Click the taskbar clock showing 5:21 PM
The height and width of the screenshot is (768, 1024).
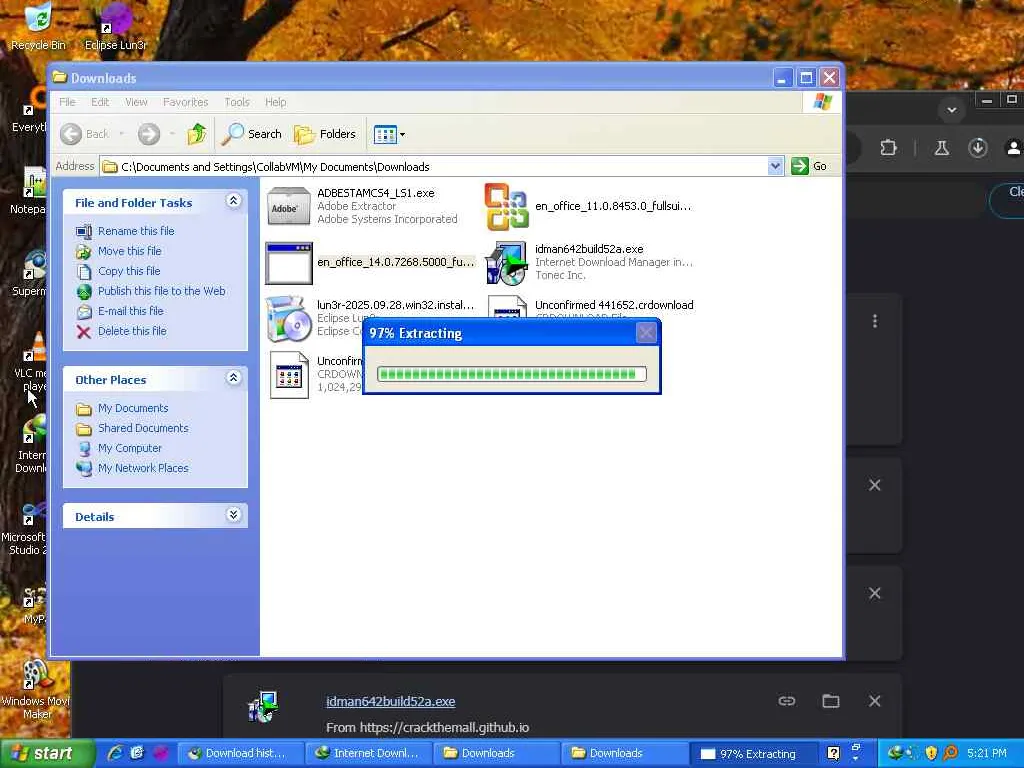[987, 753]
